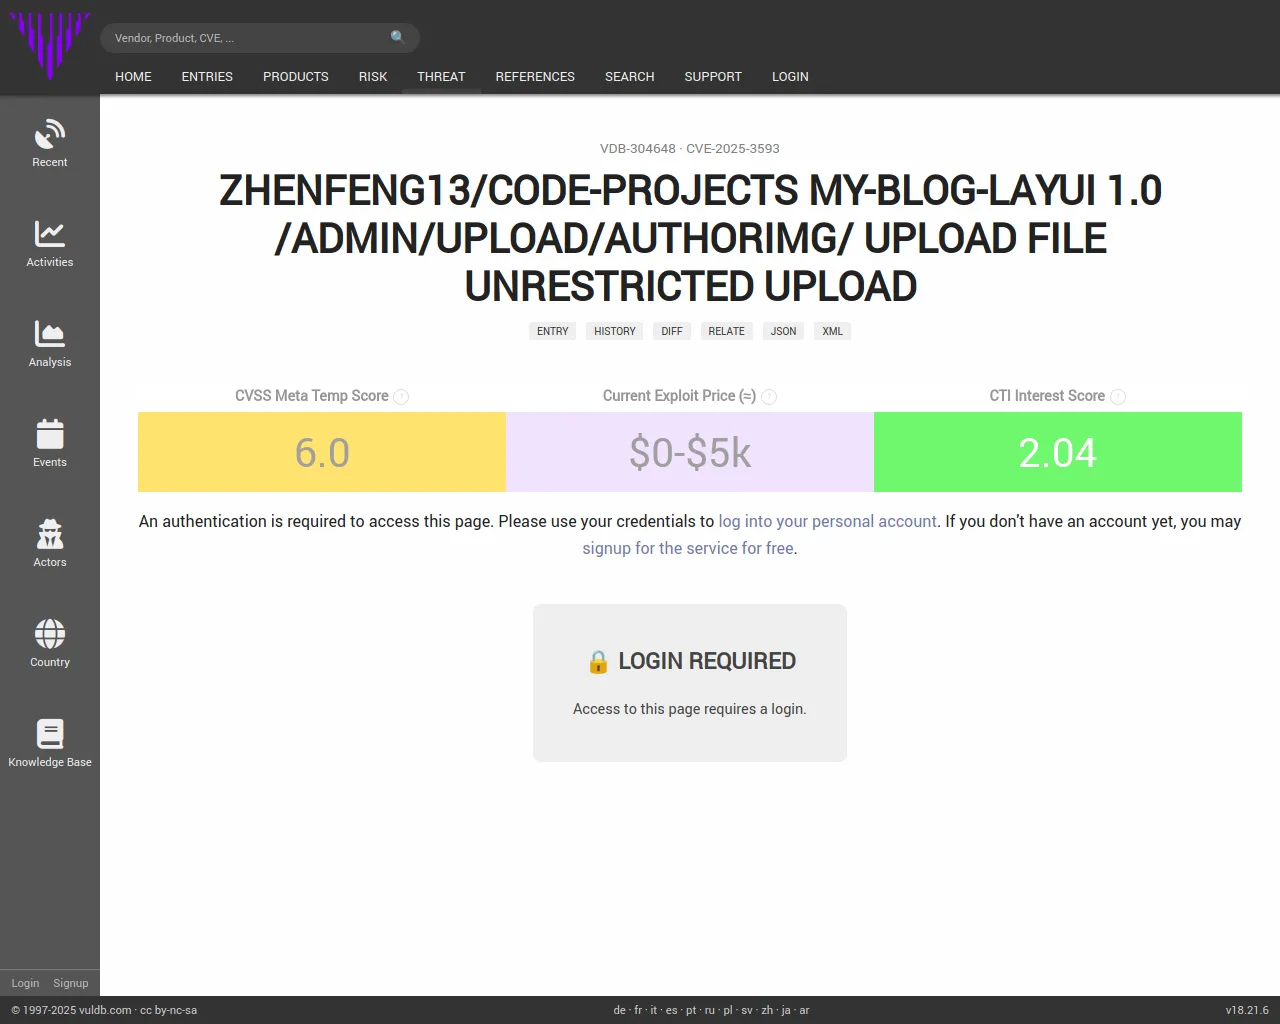Viewport: 1280px width, 1024px height.
Task: Switch to the RELATE tab
Action: (x=726, y=331)
